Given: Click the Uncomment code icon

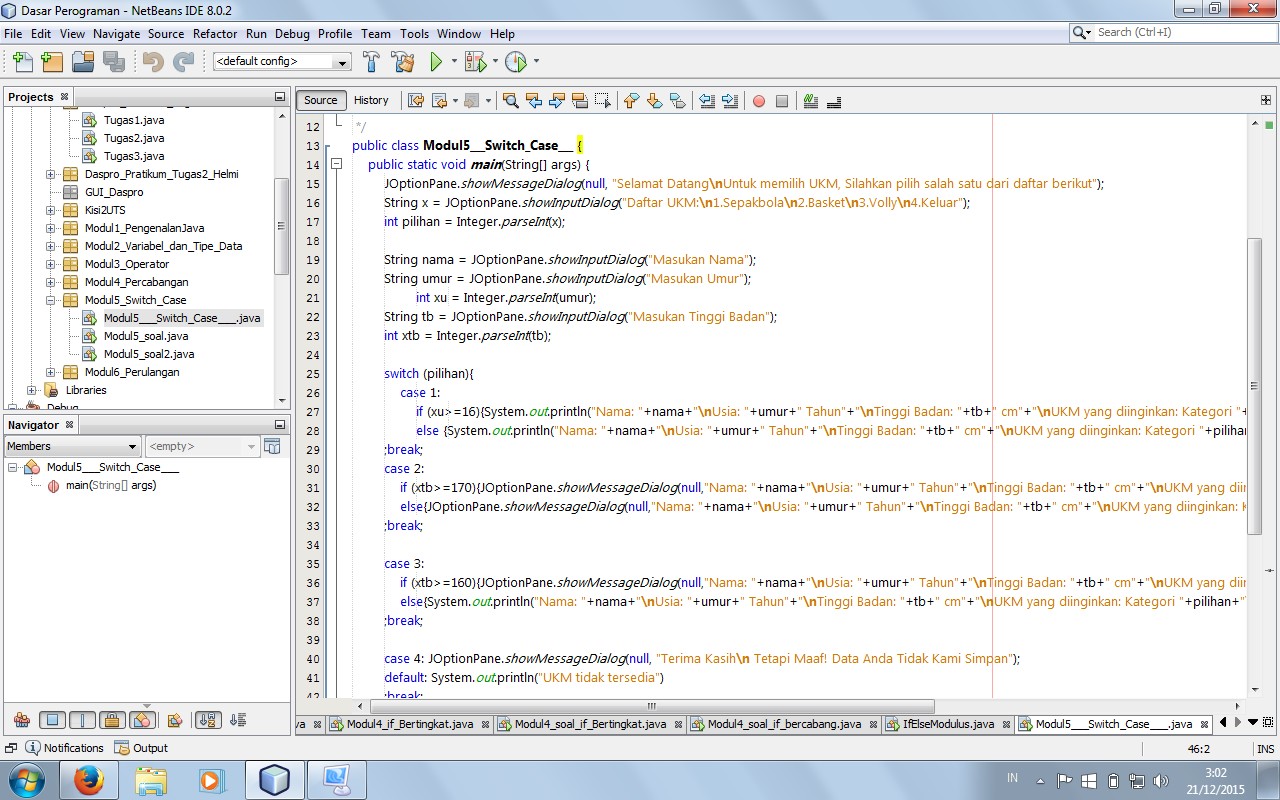Looking at the screenshot, I should point(834,100).
